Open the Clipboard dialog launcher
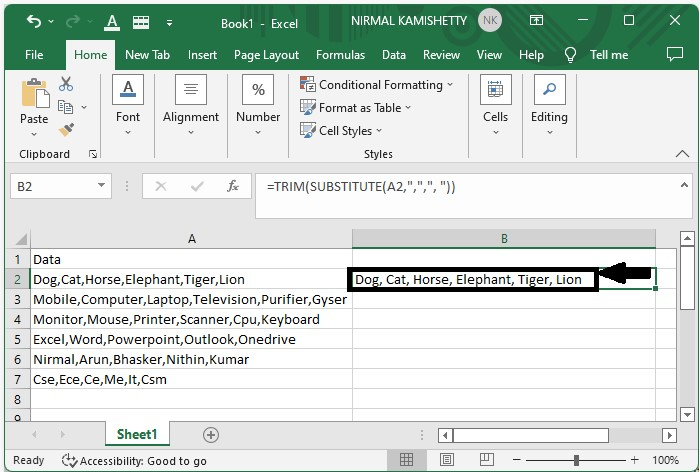This screenshot has width=700, height=472. click(93, 154)
